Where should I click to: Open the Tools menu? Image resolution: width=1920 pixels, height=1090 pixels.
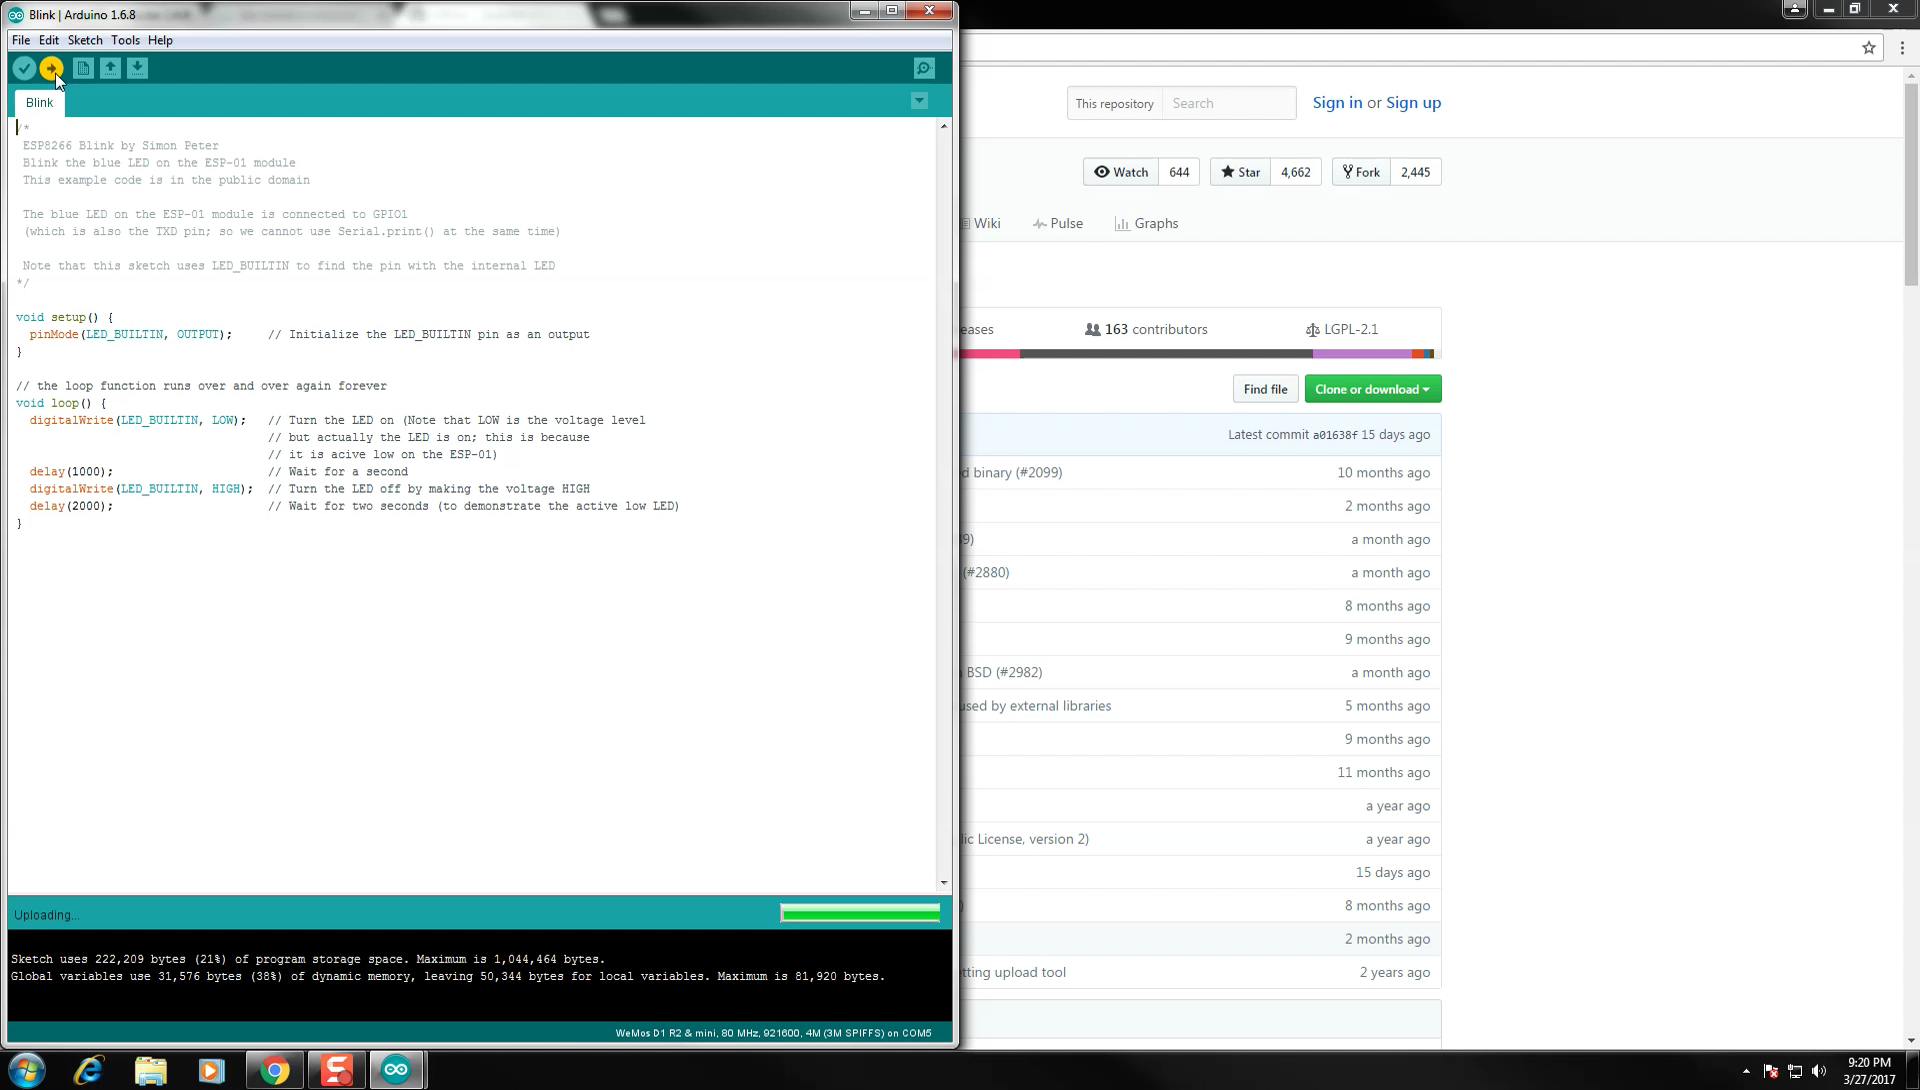click(x=125, y=40)
